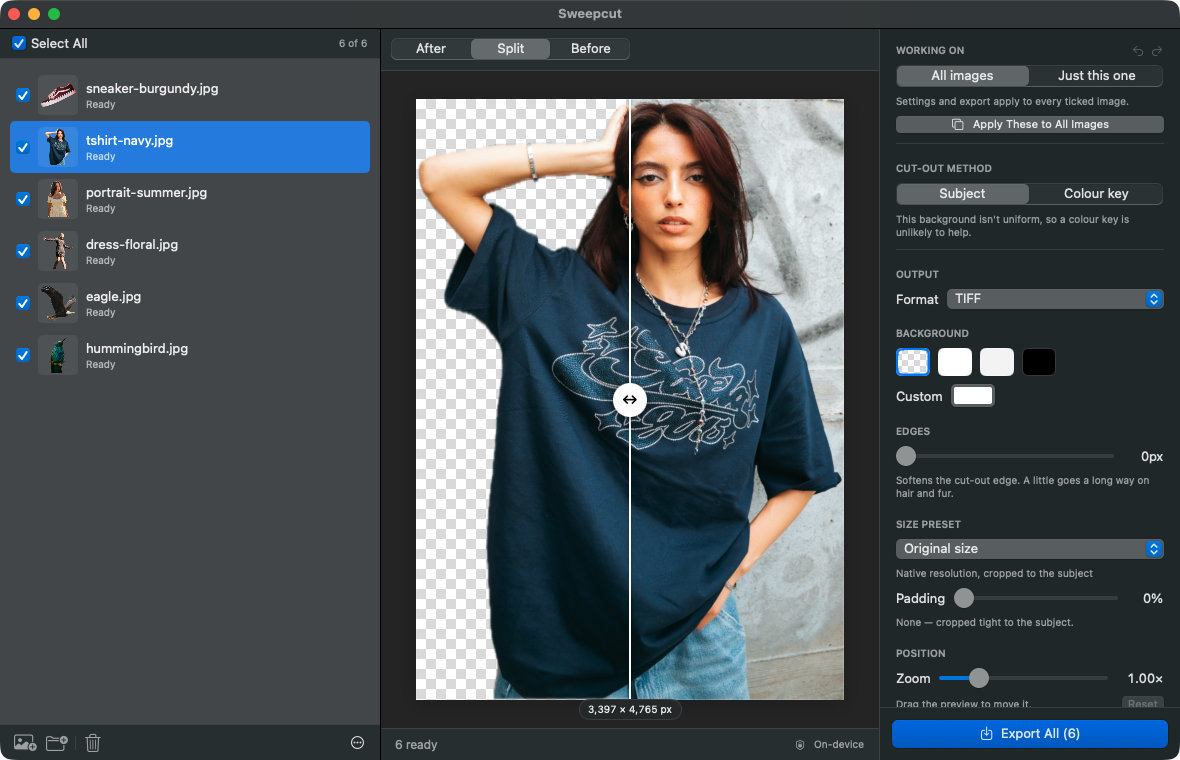Screen dimensions: 1180x760
Task: Click the 6 ready status text
Action: [x=416, y=745]
